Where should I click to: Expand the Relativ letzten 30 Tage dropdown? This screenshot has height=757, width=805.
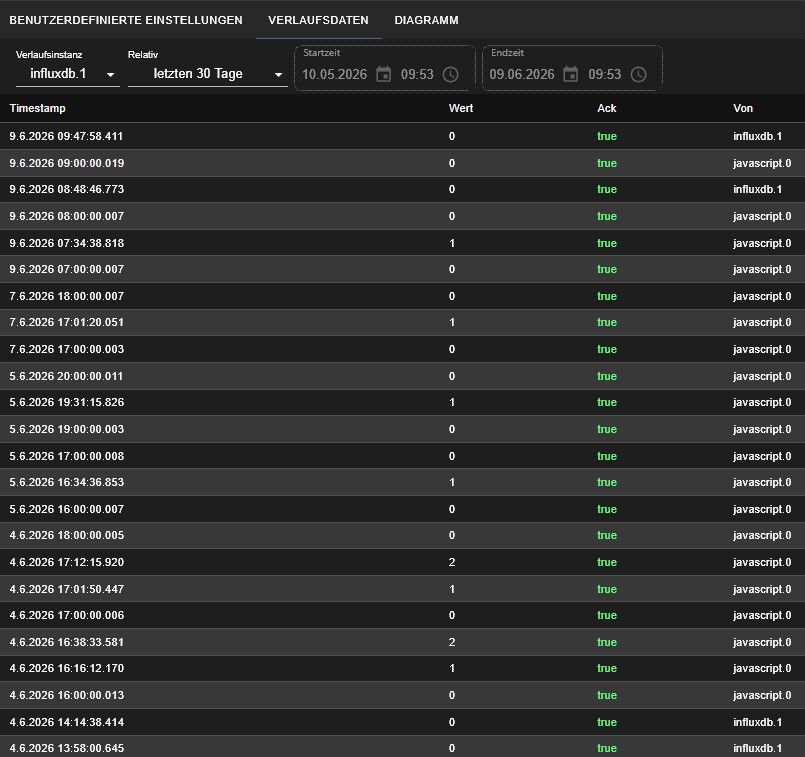pos(207,74)
